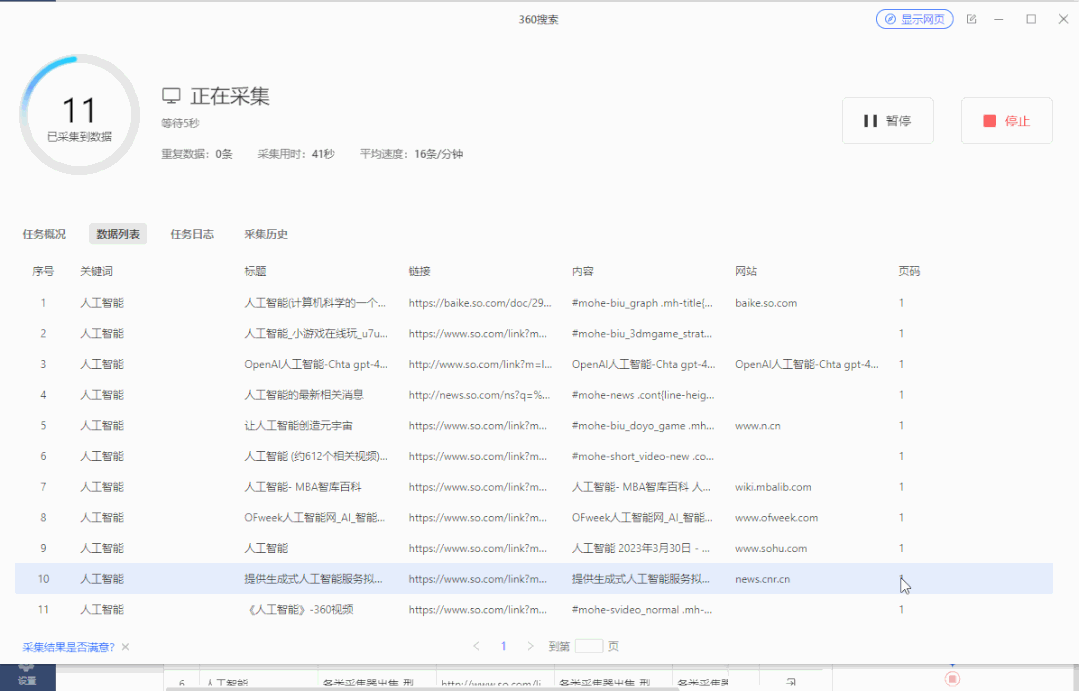Select the www.ofweek.com website cell
This screenshot has width=1079, height=691.
(776, 518)
